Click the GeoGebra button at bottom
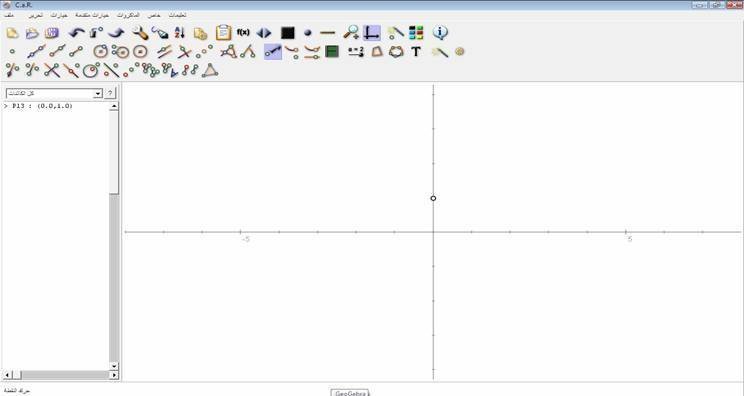Image resolution: width=744 pixels, height=396 pixels. click(350, 393)
